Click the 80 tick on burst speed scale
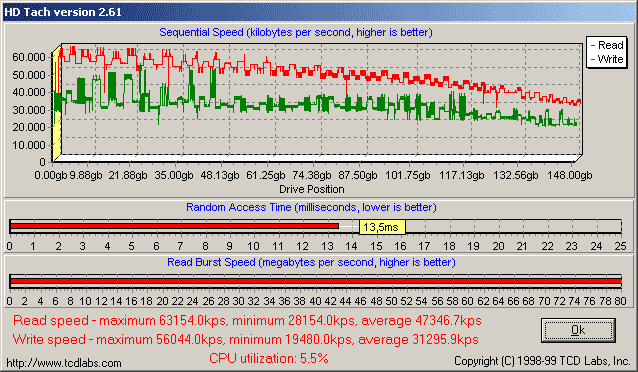Image resolution: width=638 pixels, height=372 pixels. point(621,301)
